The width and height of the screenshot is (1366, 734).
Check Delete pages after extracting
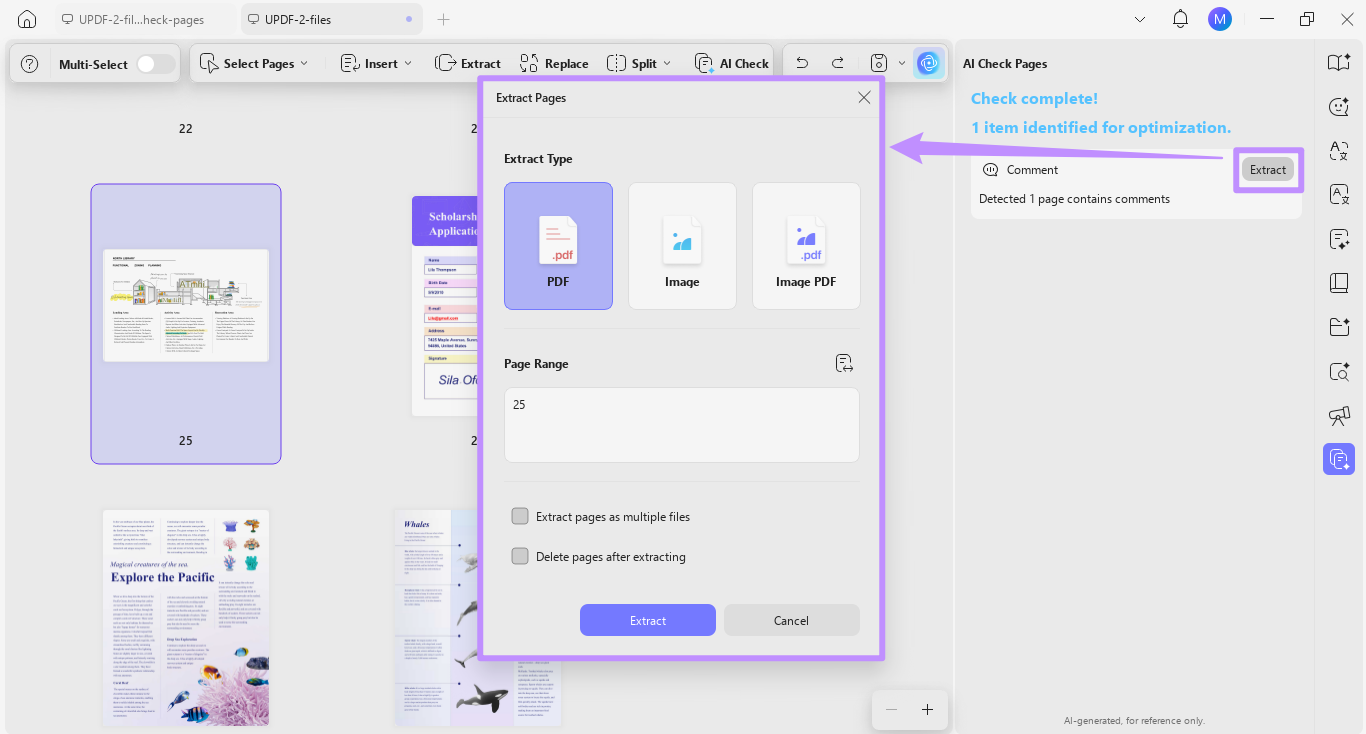[520, 557]
